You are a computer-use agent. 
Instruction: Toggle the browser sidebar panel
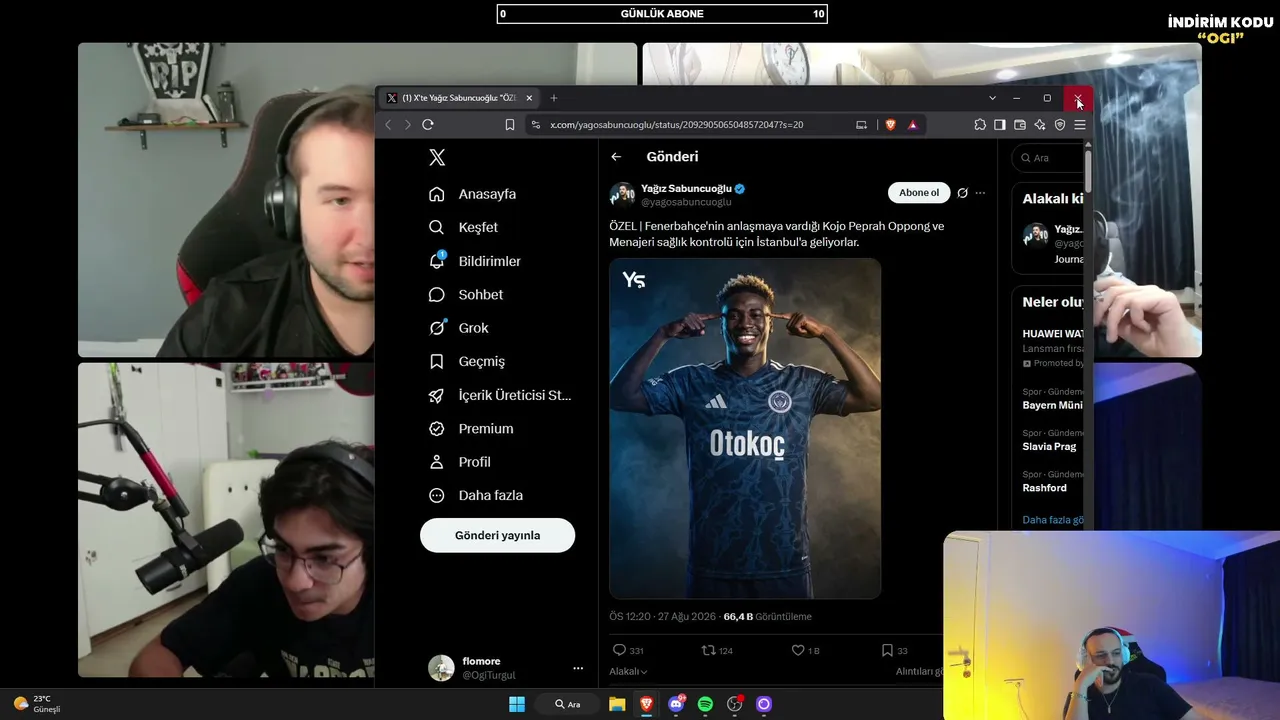pyautogui.click(x=1000, y=125)
